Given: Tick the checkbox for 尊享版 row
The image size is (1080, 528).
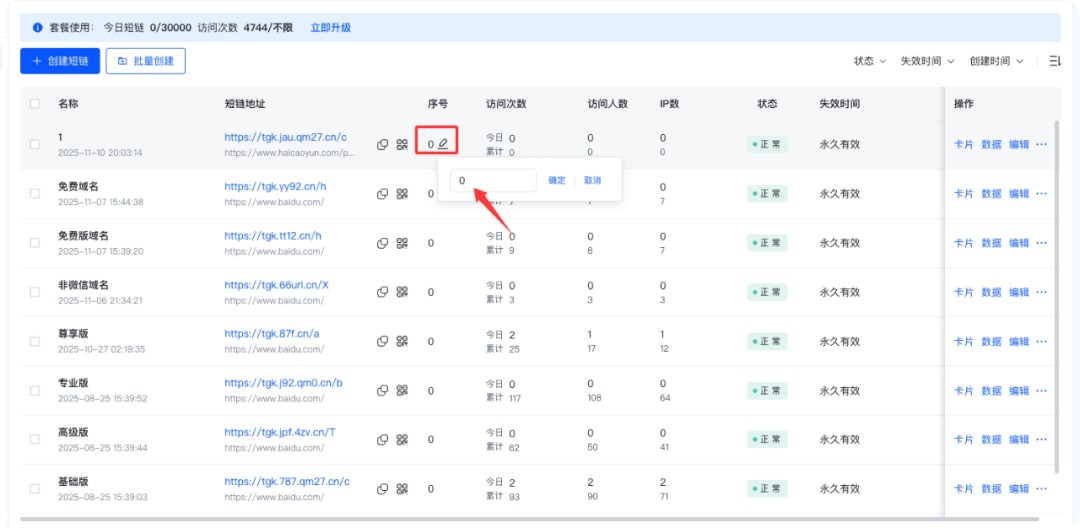Looking at the screenshot, I should tap(34, 341).
